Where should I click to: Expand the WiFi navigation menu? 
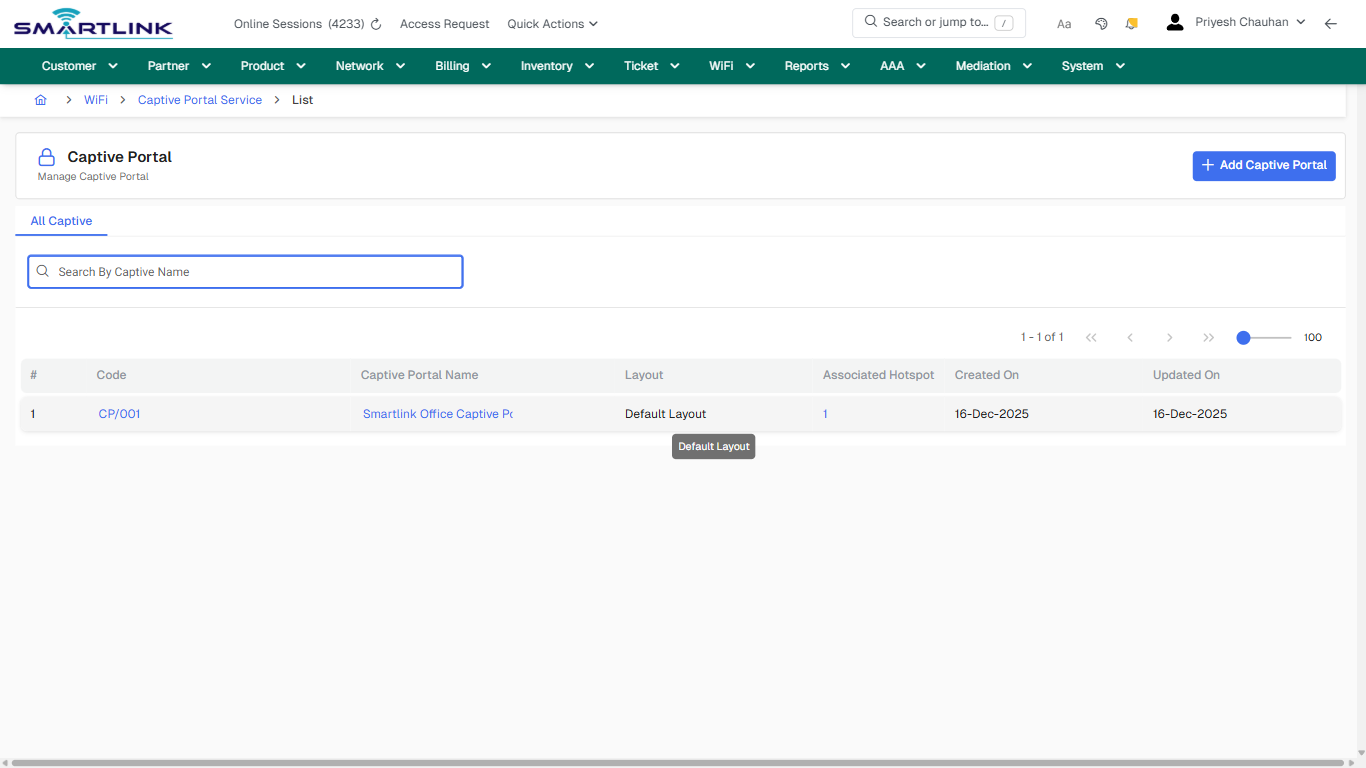731,65
